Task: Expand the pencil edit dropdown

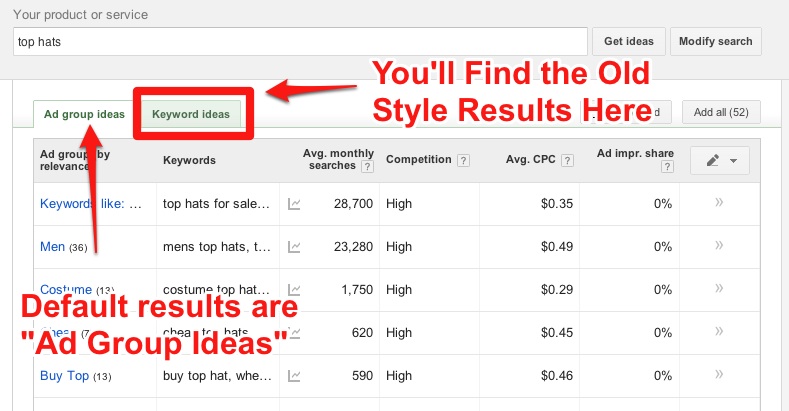Action: click(x=719, y=161)
